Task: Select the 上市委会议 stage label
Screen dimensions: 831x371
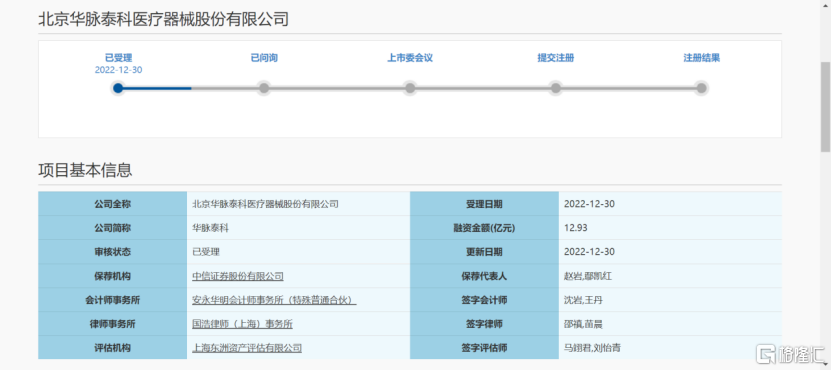Action: (410, 58)
